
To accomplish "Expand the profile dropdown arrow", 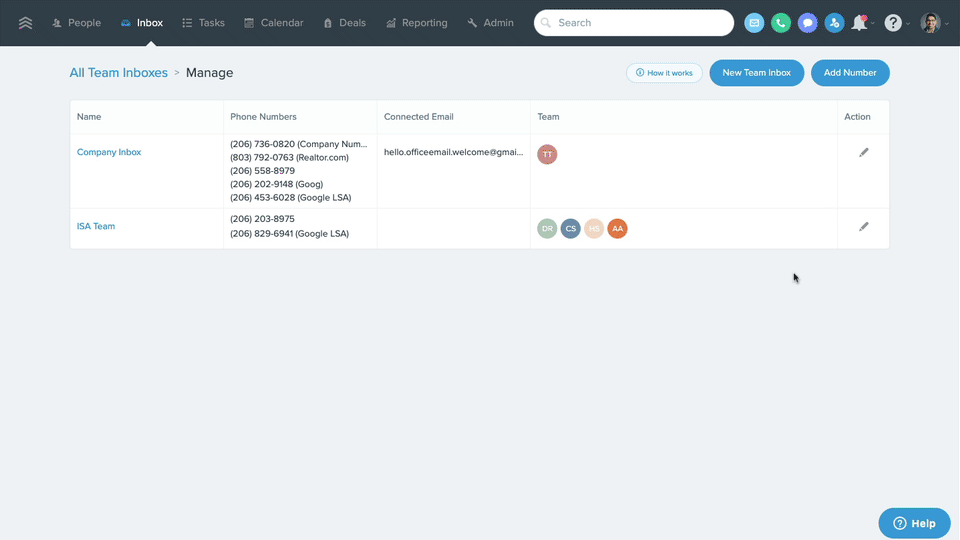I will pyautogui.click(x=947, y=23).
